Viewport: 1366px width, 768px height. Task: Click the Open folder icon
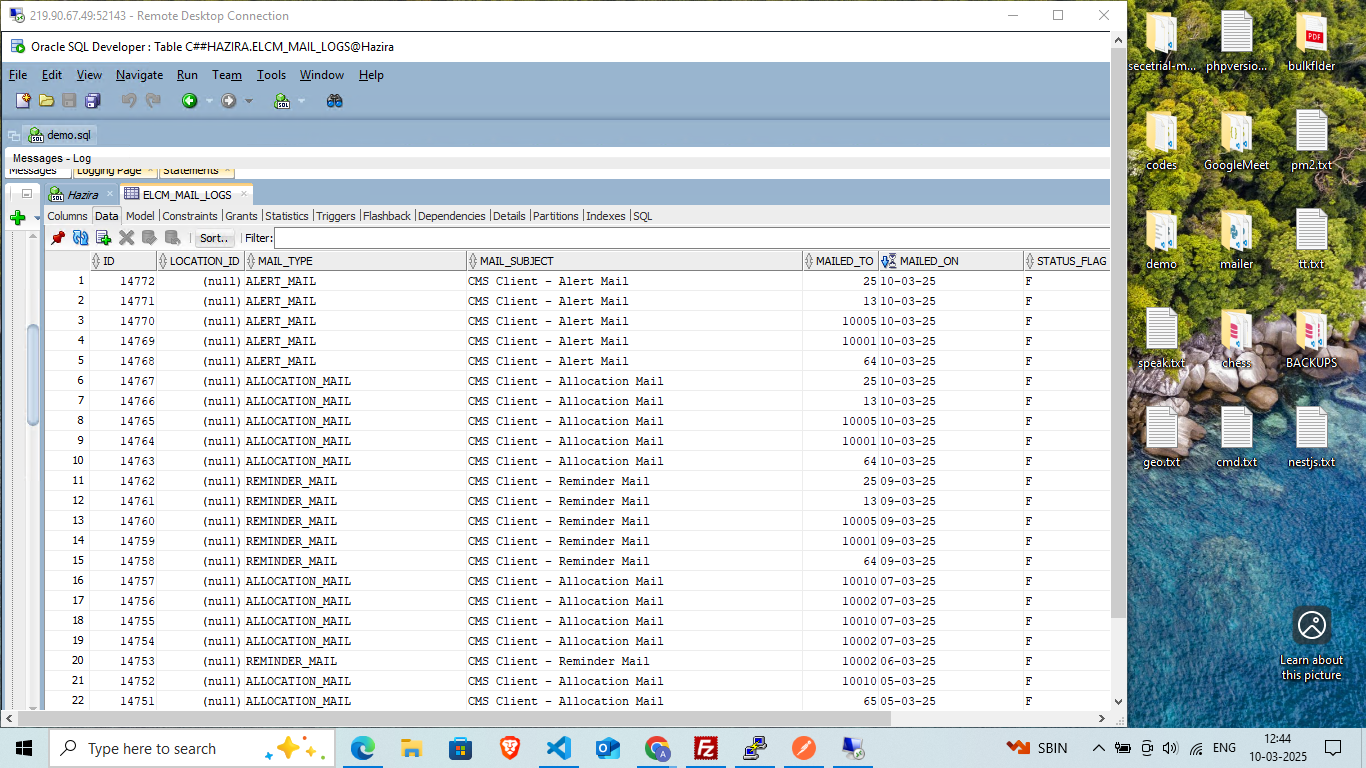[46, 100]
